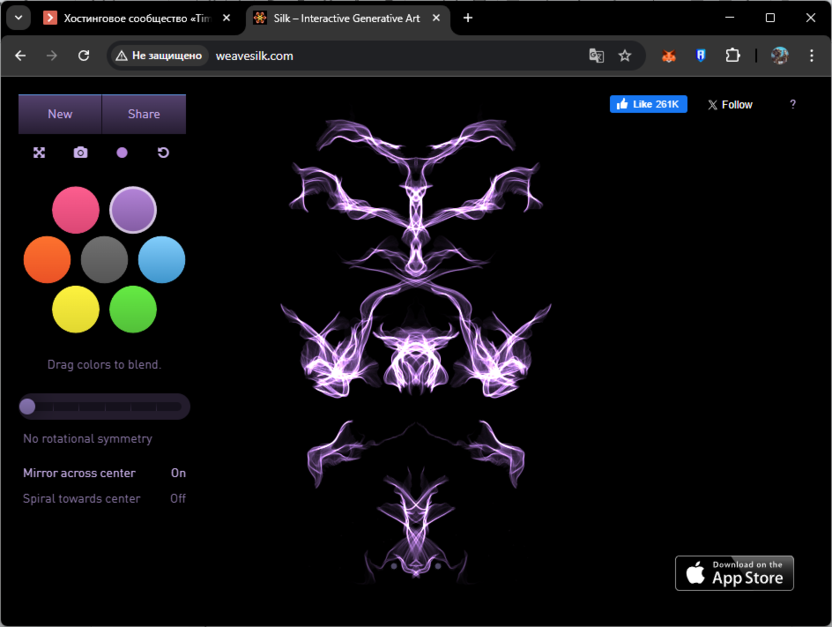Click the Share button
The height and width of the screenshot is (627, 832).
(144, 114)
